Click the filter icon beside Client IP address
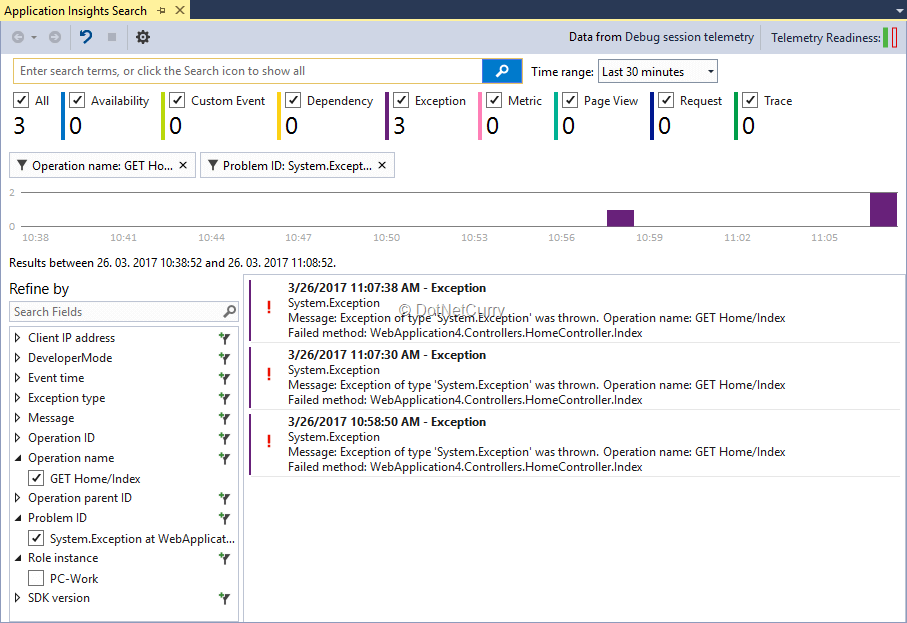Screen dimensions: 907x623 224,338
